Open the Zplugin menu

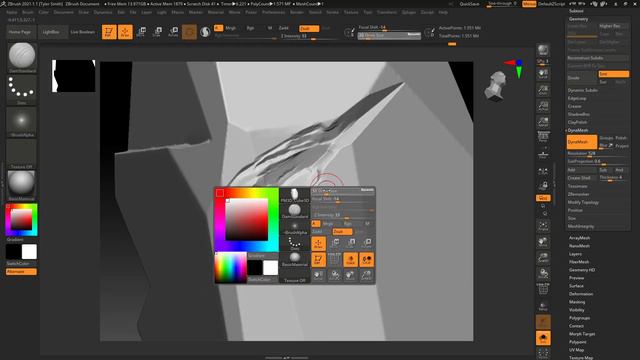tap(409, 12)
